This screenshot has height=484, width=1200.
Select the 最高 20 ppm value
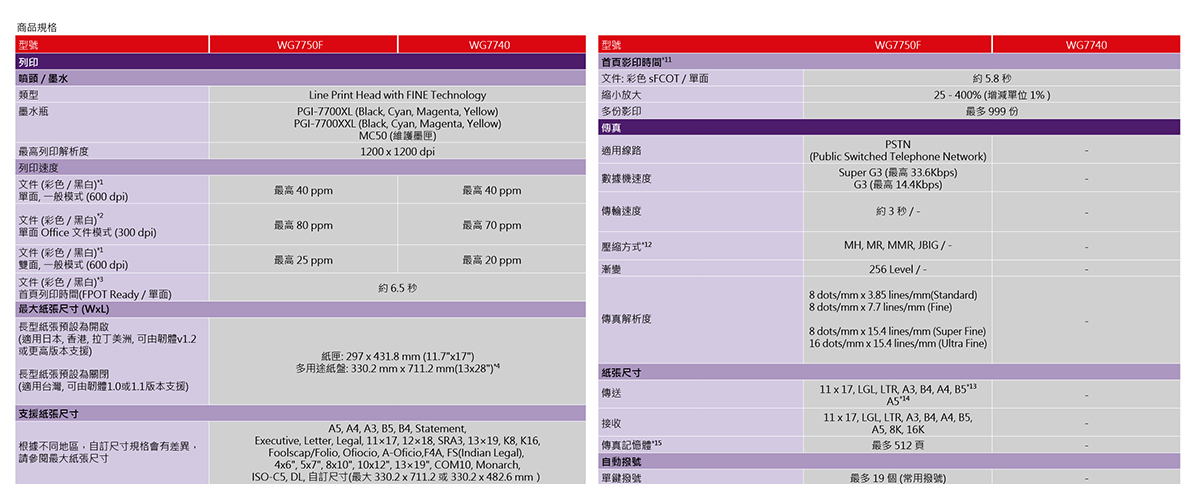pos(491,260)
